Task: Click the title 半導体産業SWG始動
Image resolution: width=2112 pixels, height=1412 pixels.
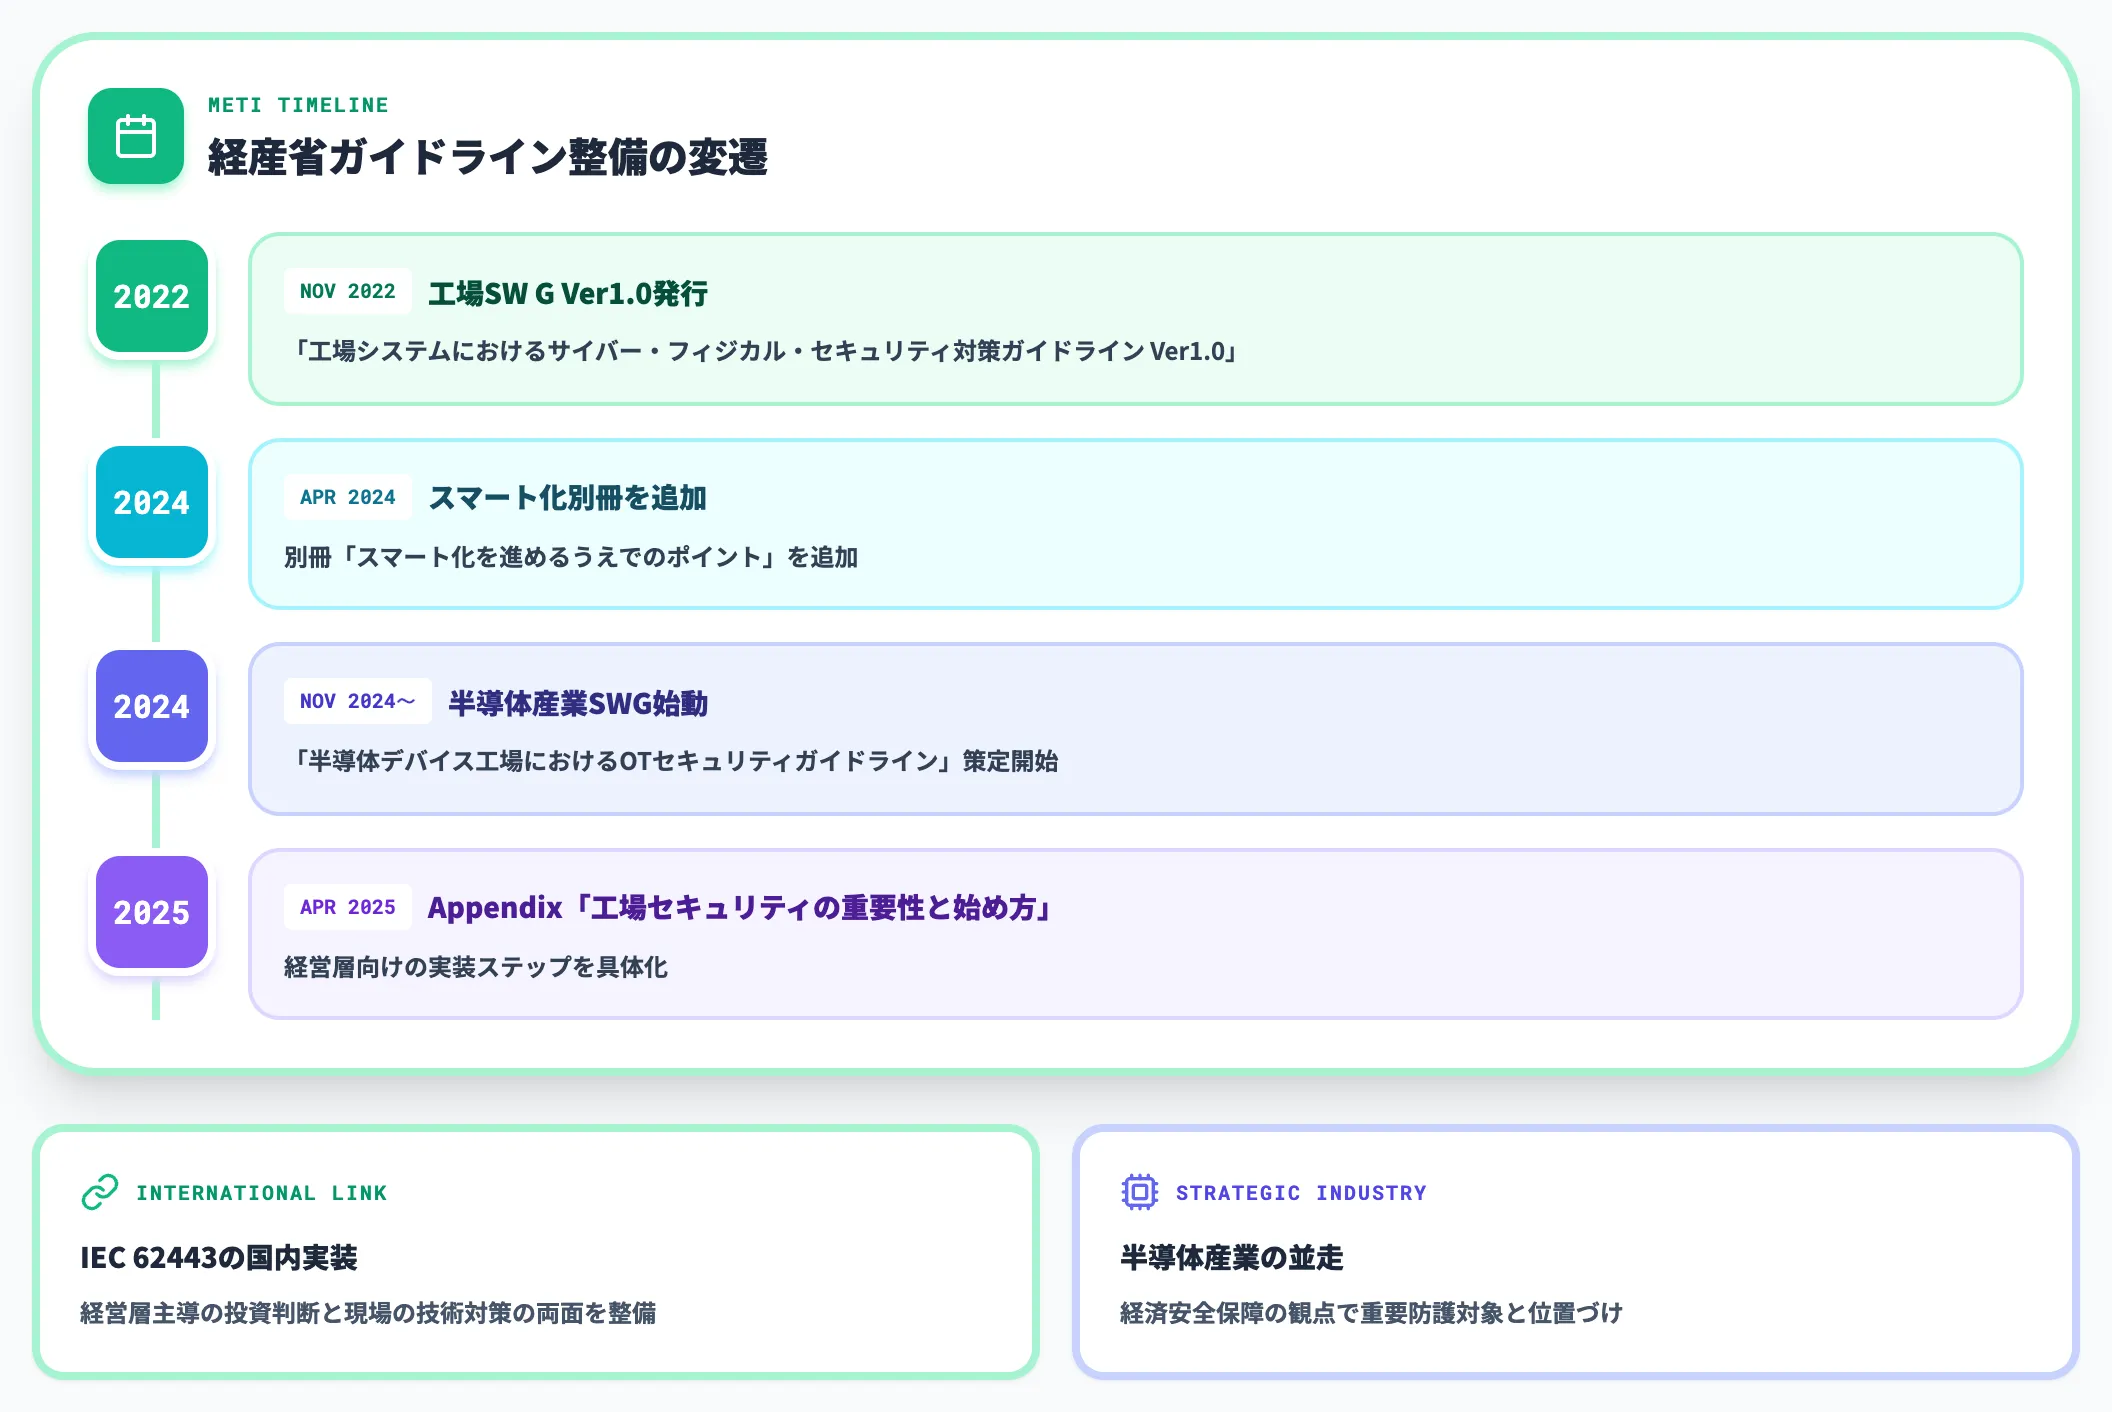Action: tap(578, 703)
